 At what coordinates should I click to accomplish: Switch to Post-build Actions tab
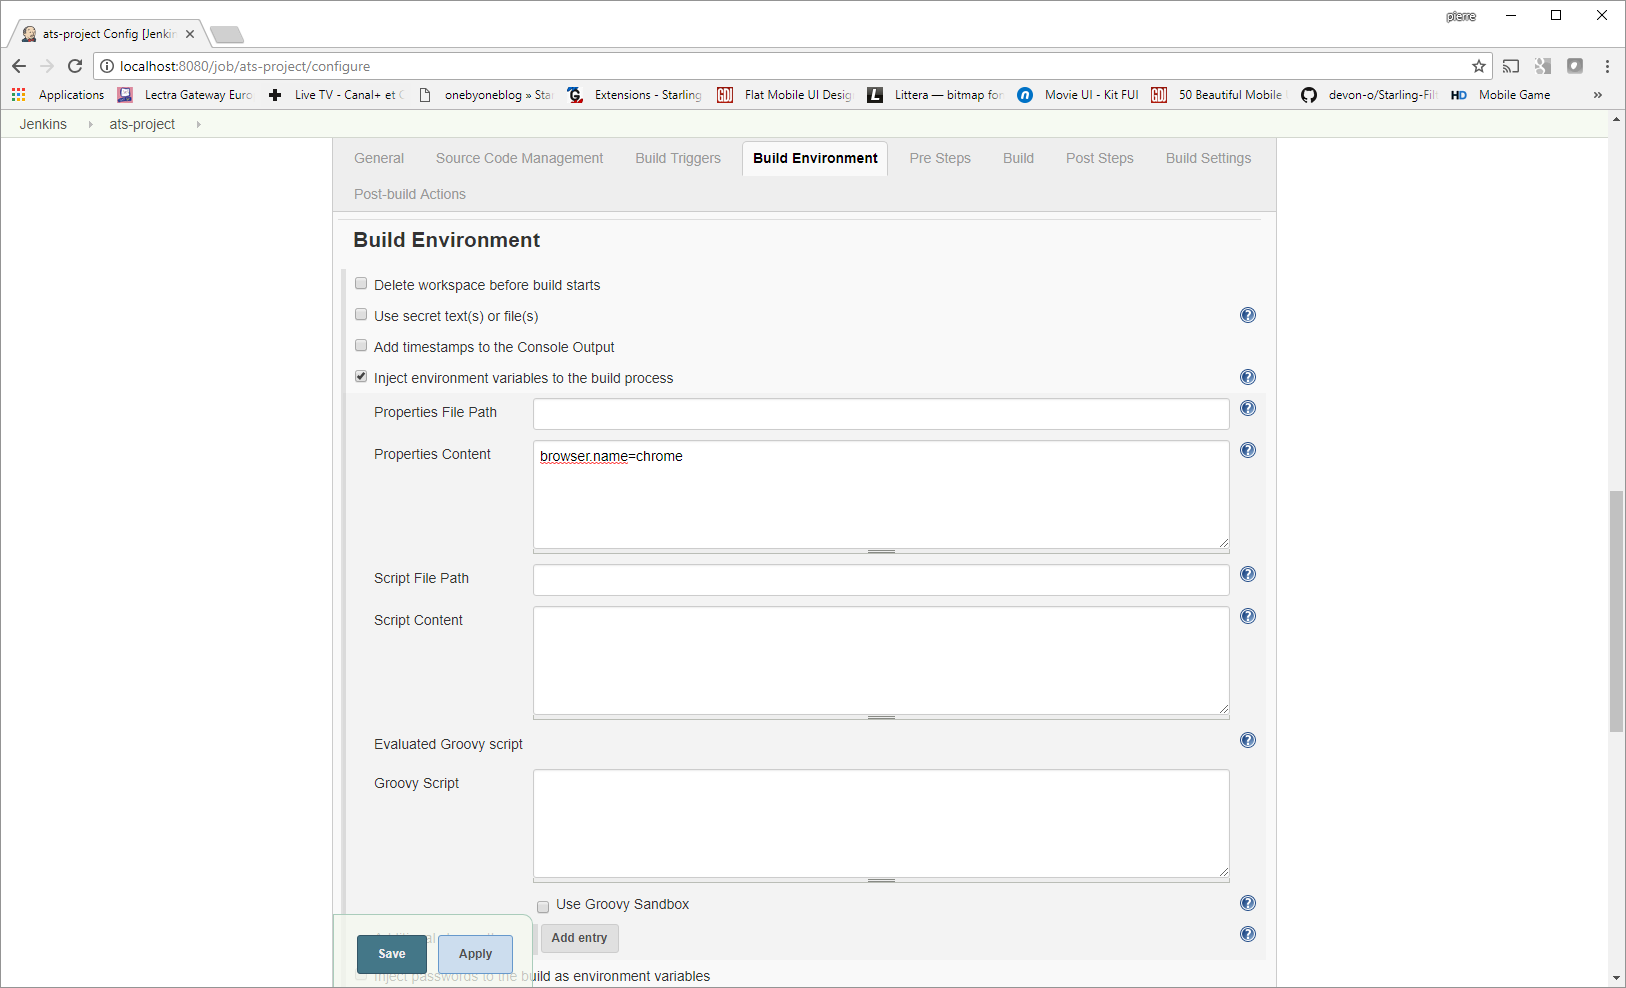point(410,194)
